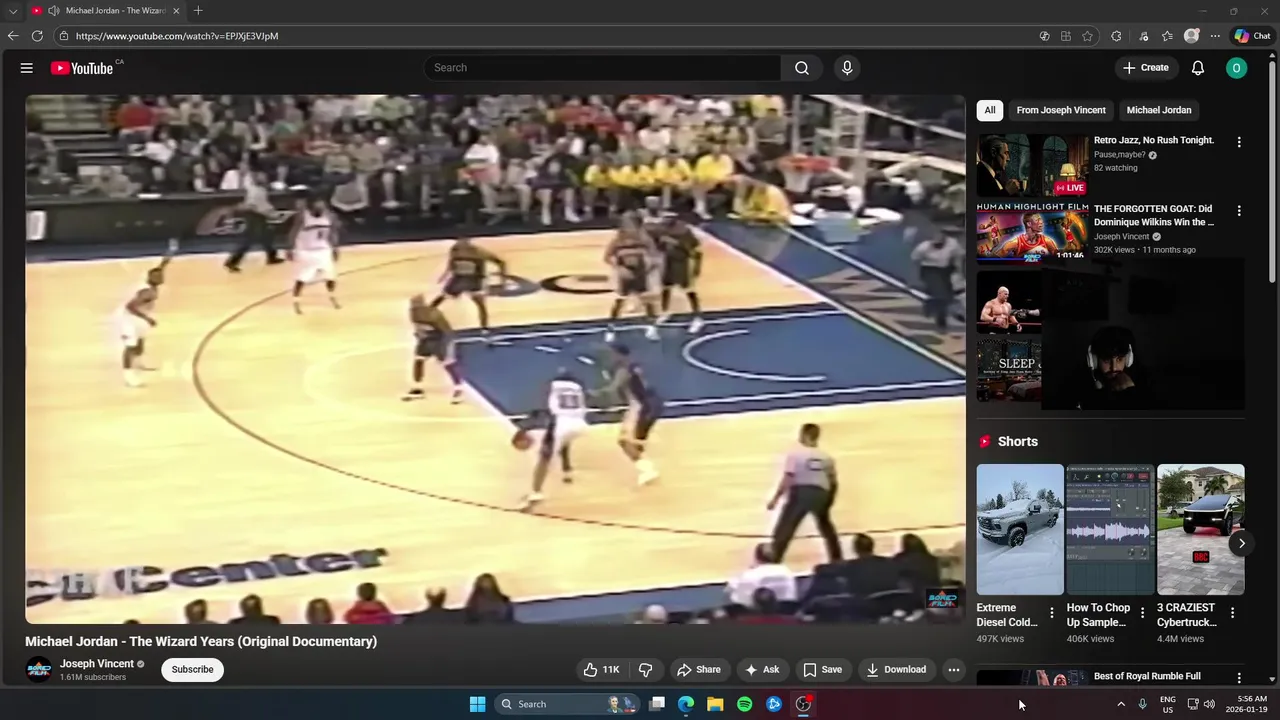This screenshot has height=720, width=1280.
Task: Type in the YouTube search field
Action: tap(603, 68)
